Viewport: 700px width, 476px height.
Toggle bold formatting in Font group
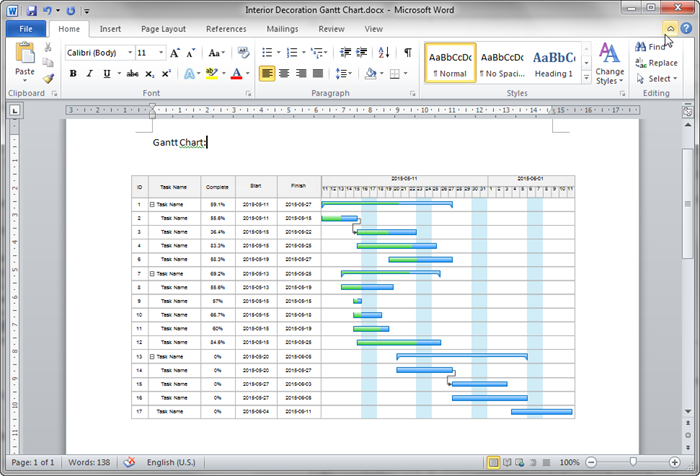pyautogui.click(x=73, y=74)
